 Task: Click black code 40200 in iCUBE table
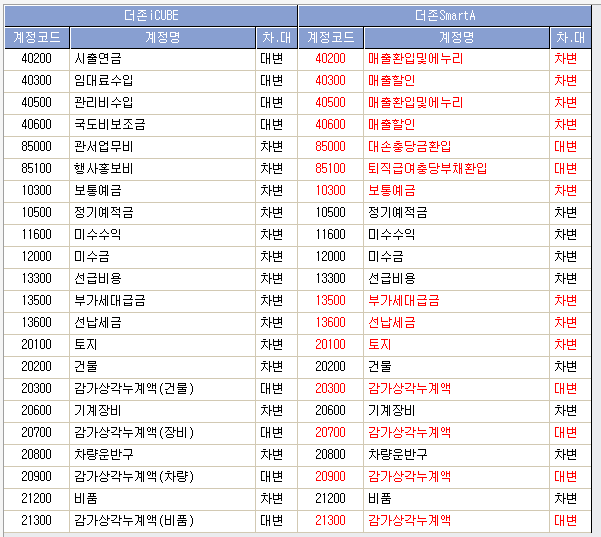click(x=36, y=59)
